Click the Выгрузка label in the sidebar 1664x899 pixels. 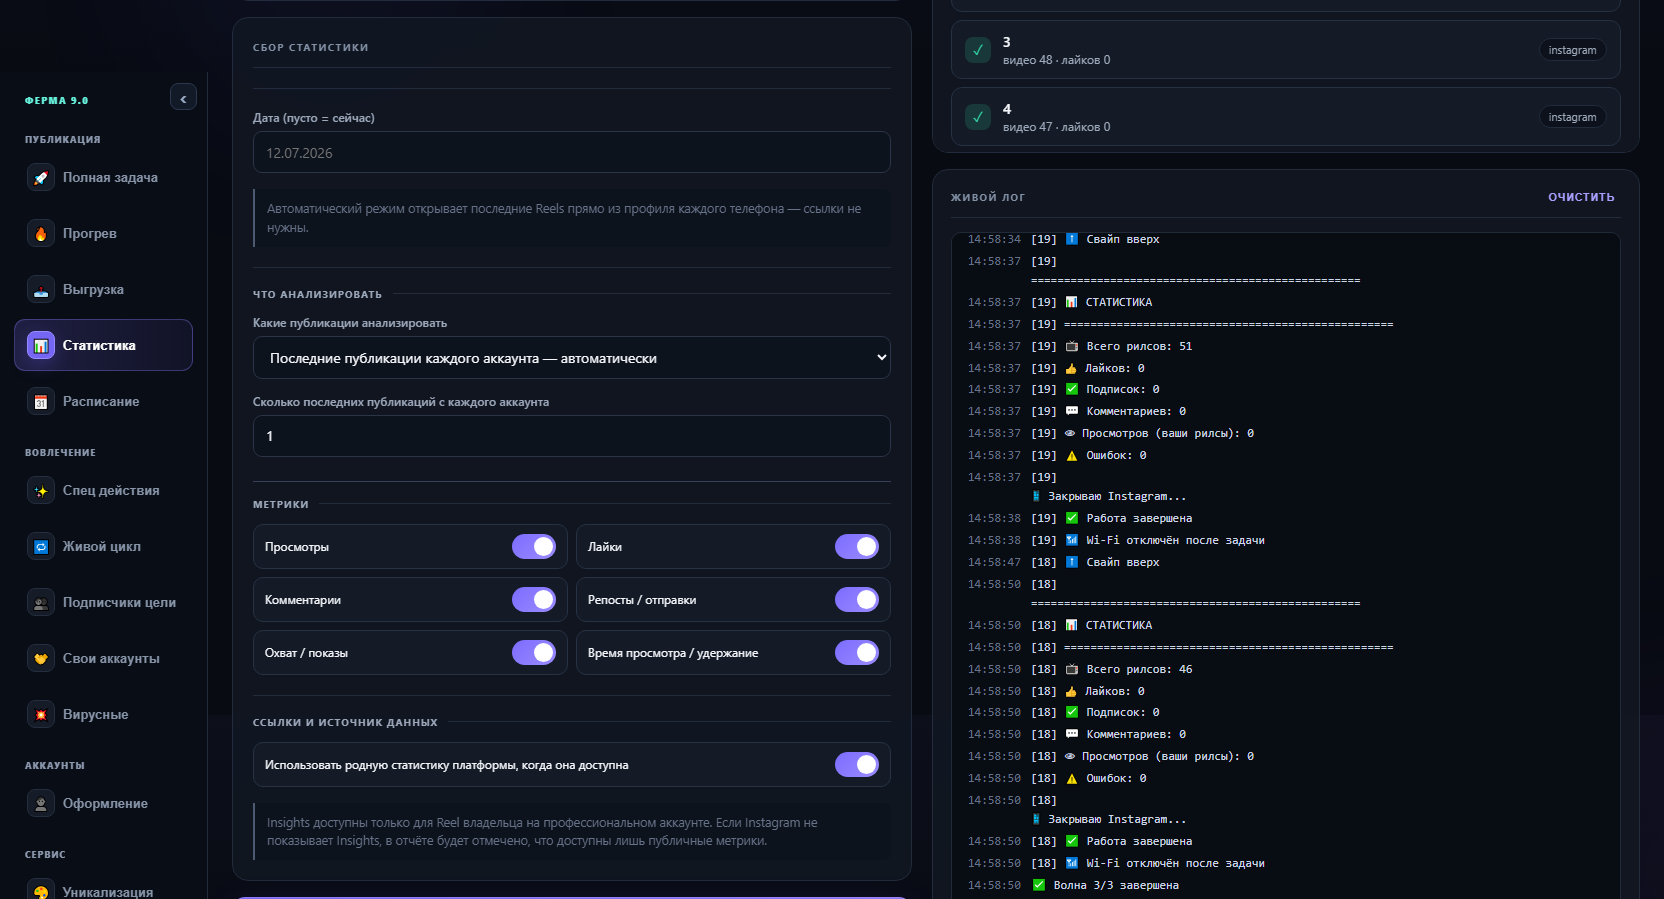[x=93, y=290]
